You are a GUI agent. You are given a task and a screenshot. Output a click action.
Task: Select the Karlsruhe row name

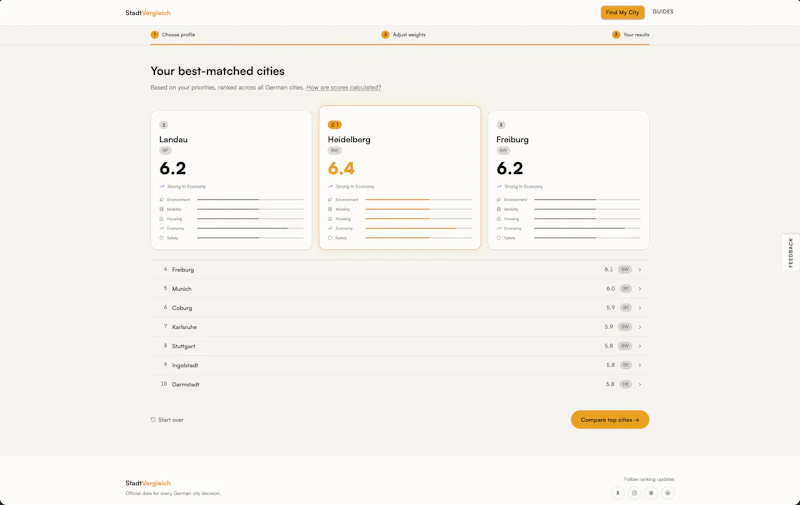click(184, 327)
